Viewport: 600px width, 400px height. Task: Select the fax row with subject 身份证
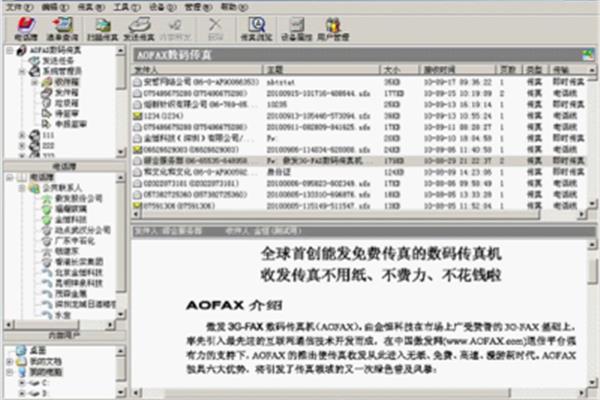(361, 172)
